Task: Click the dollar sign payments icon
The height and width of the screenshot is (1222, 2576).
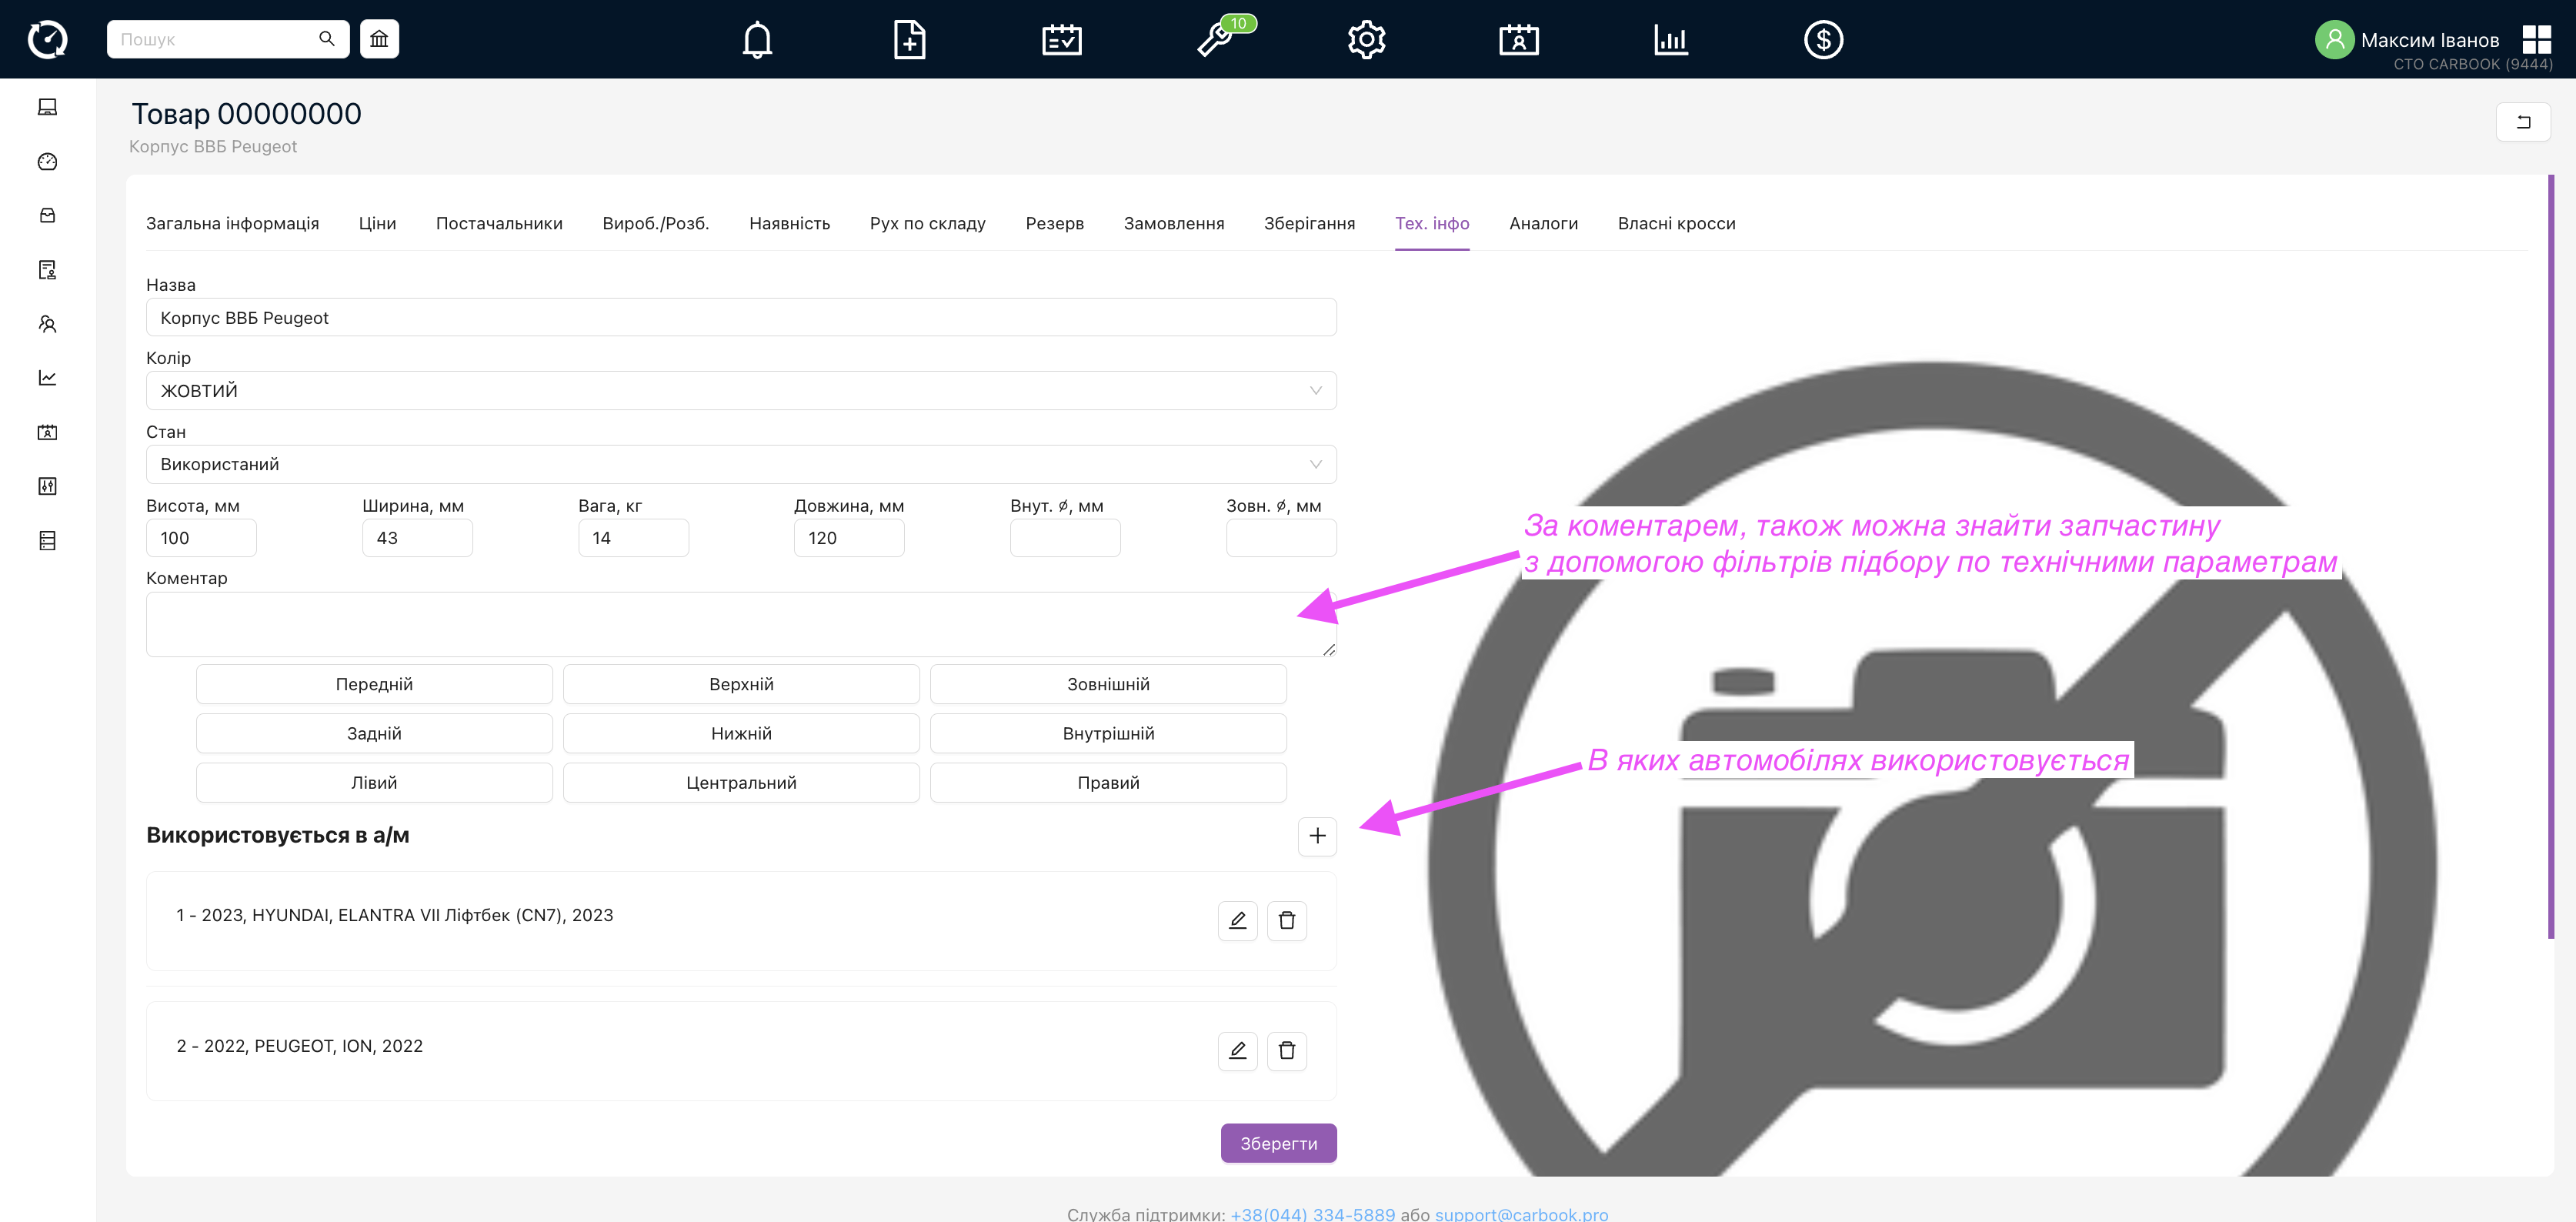Action: (1823, 40)
